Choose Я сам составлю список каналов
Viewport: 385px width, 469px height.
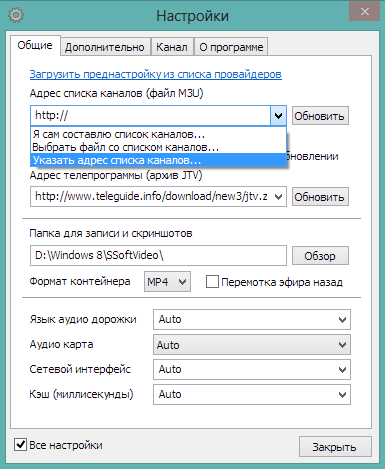tap(158, 134)
